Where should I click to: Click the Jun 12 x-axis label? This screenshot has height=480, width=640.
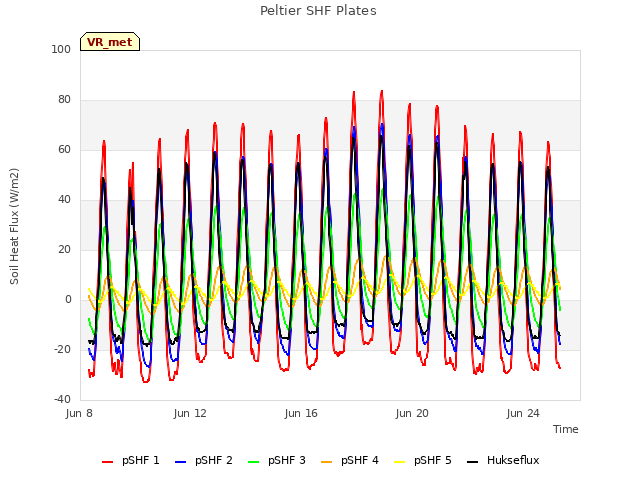(x=190, y=413)
